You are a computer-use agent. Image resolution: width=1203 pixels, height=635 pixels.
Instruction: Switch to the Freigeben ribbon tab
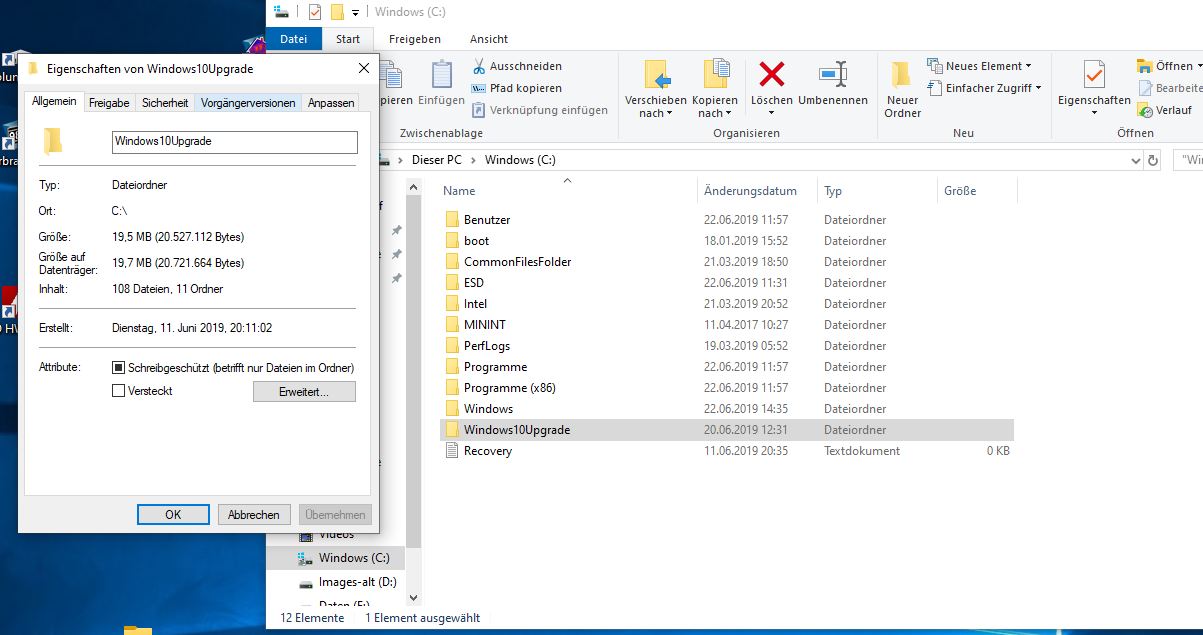click(x=415, y=39)
